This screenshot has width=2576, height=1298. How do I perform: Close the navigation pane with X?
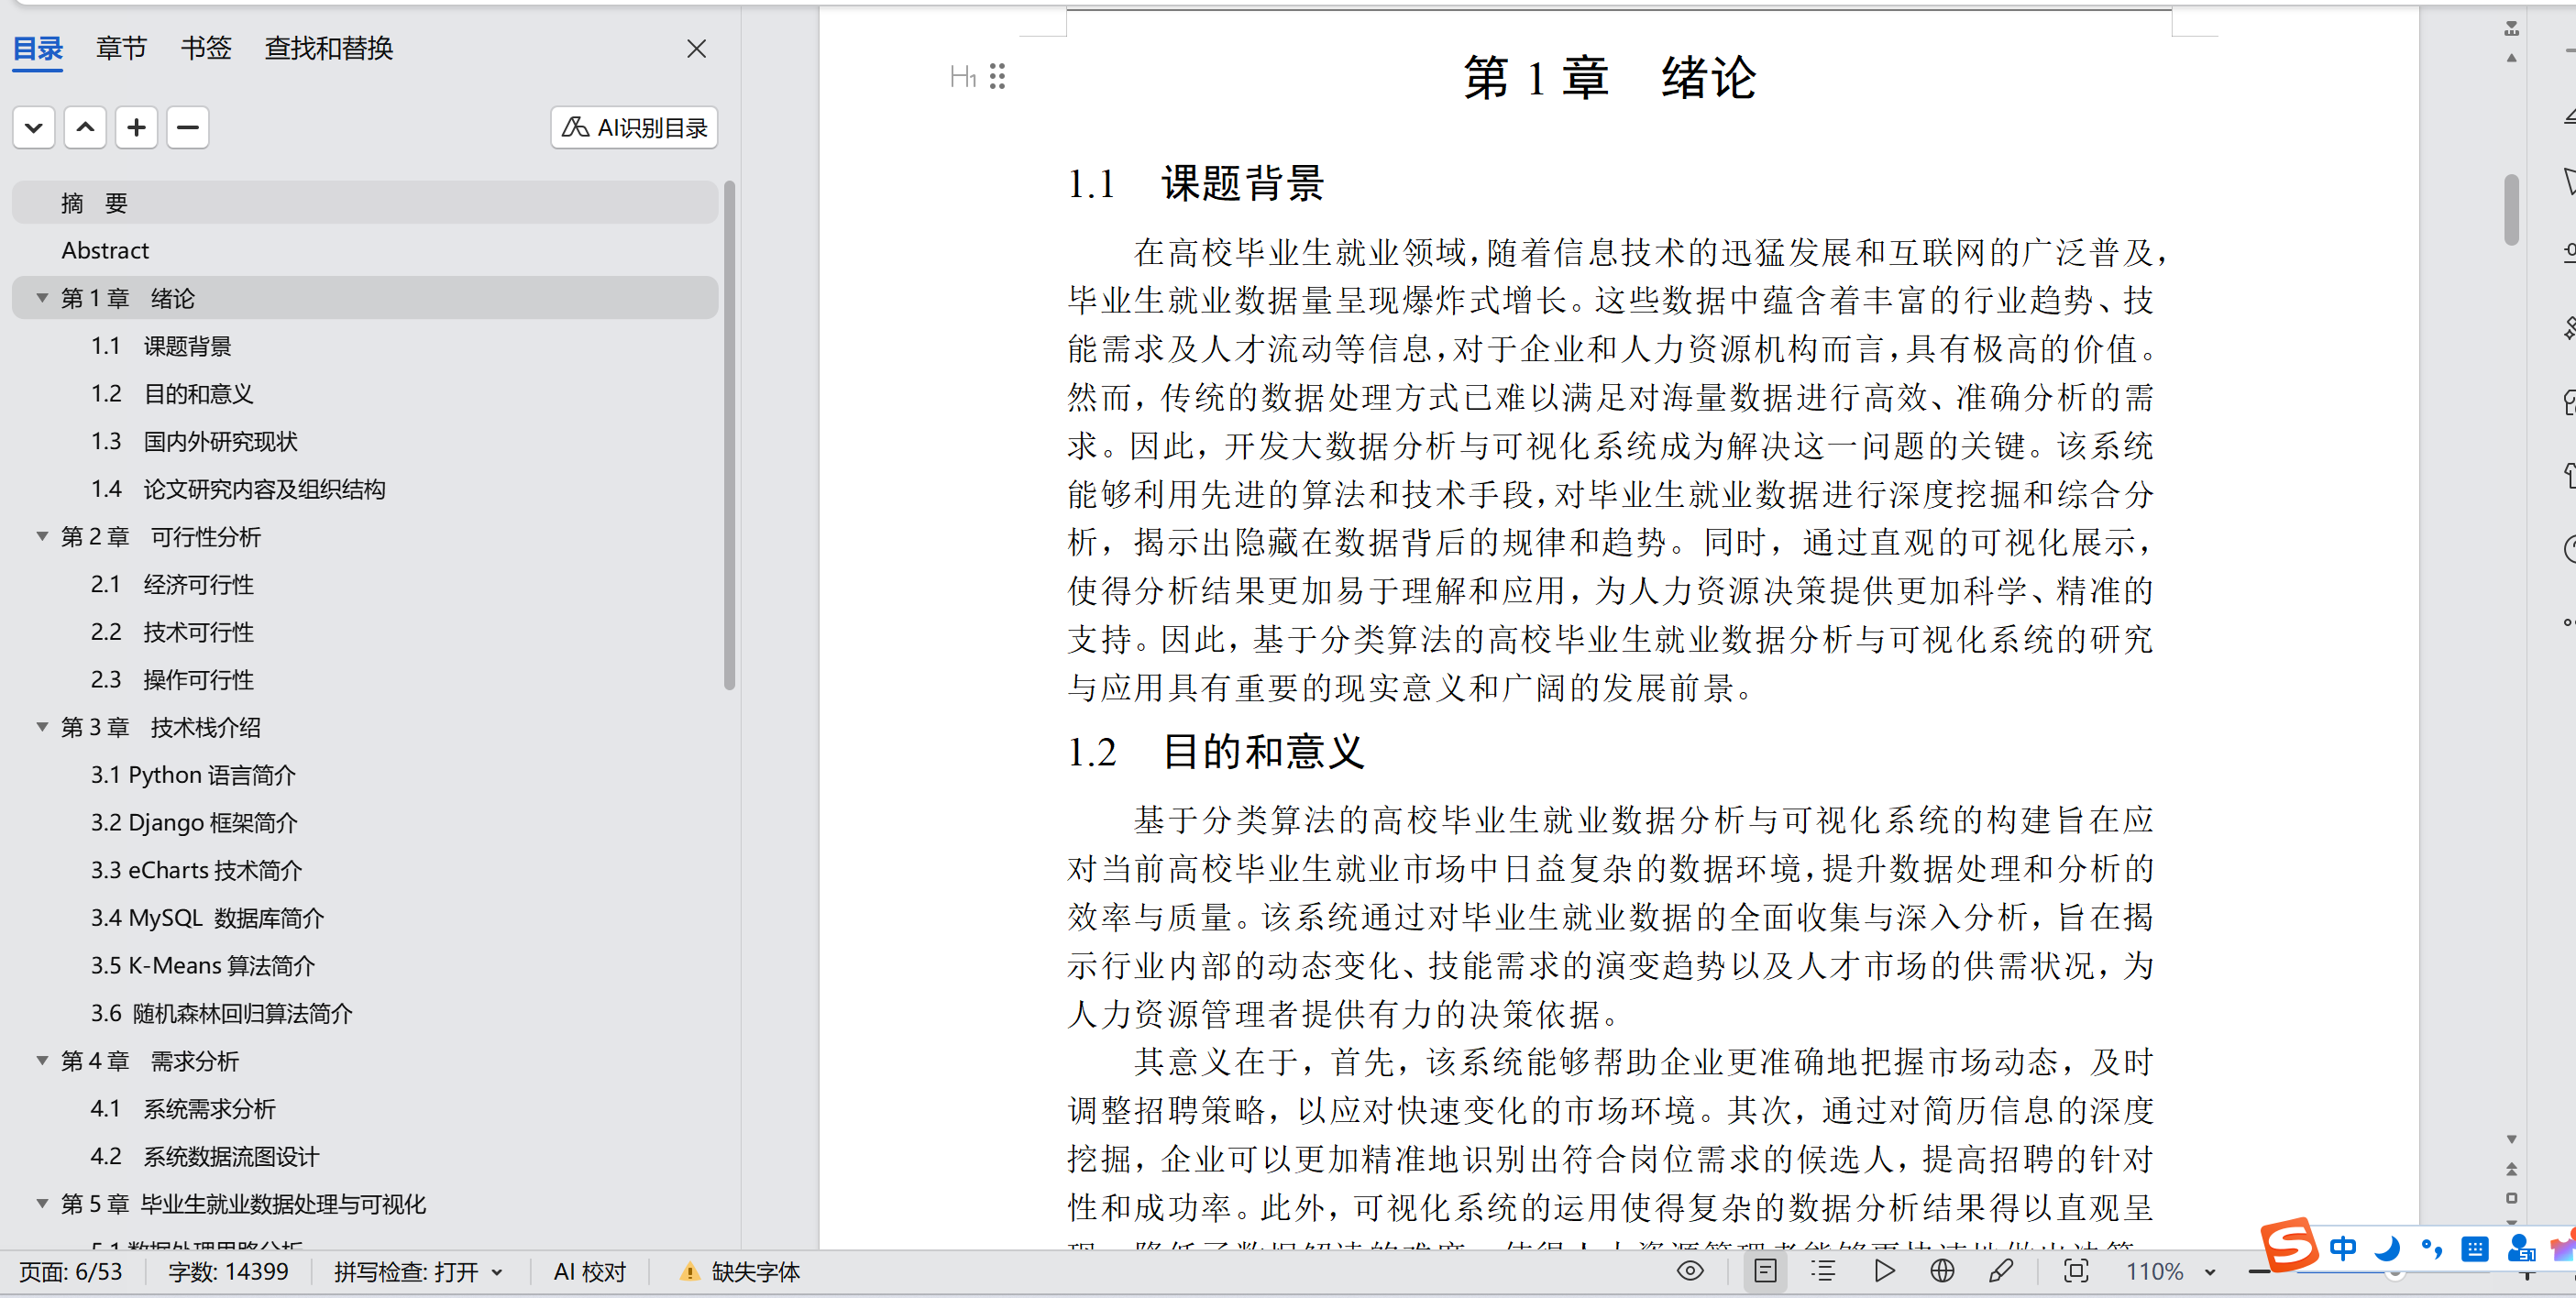pos(697,48)
